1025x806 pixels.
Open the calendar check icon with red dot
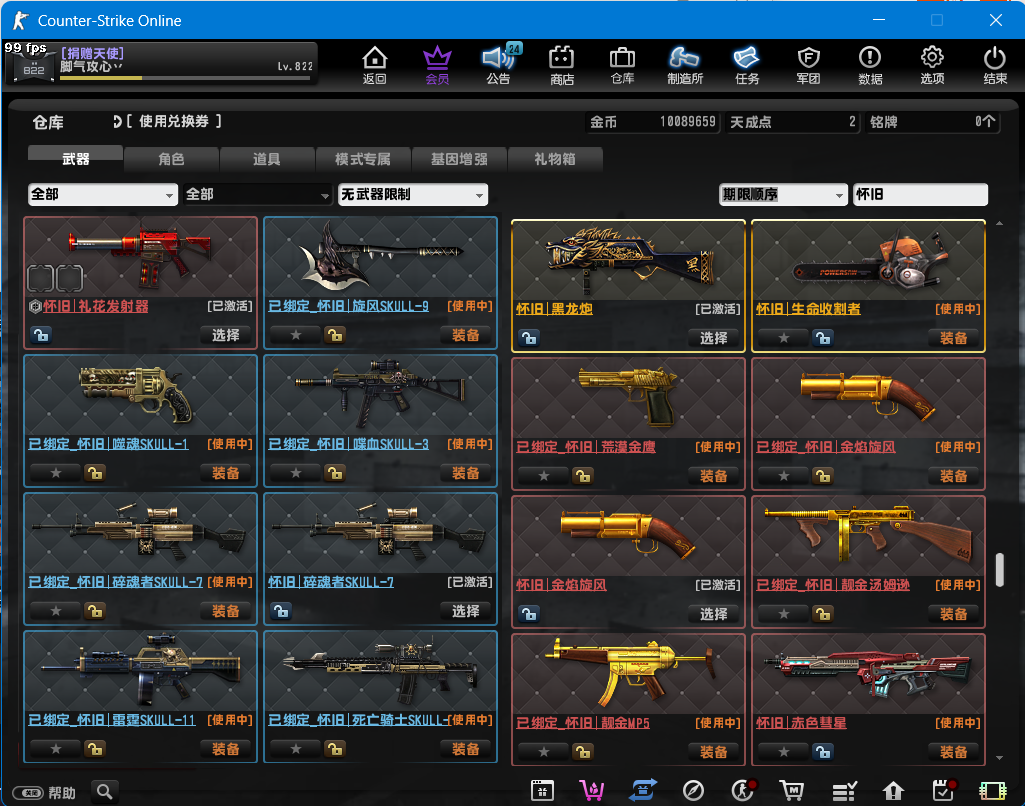pyautogui.click(x=943, y=791)
